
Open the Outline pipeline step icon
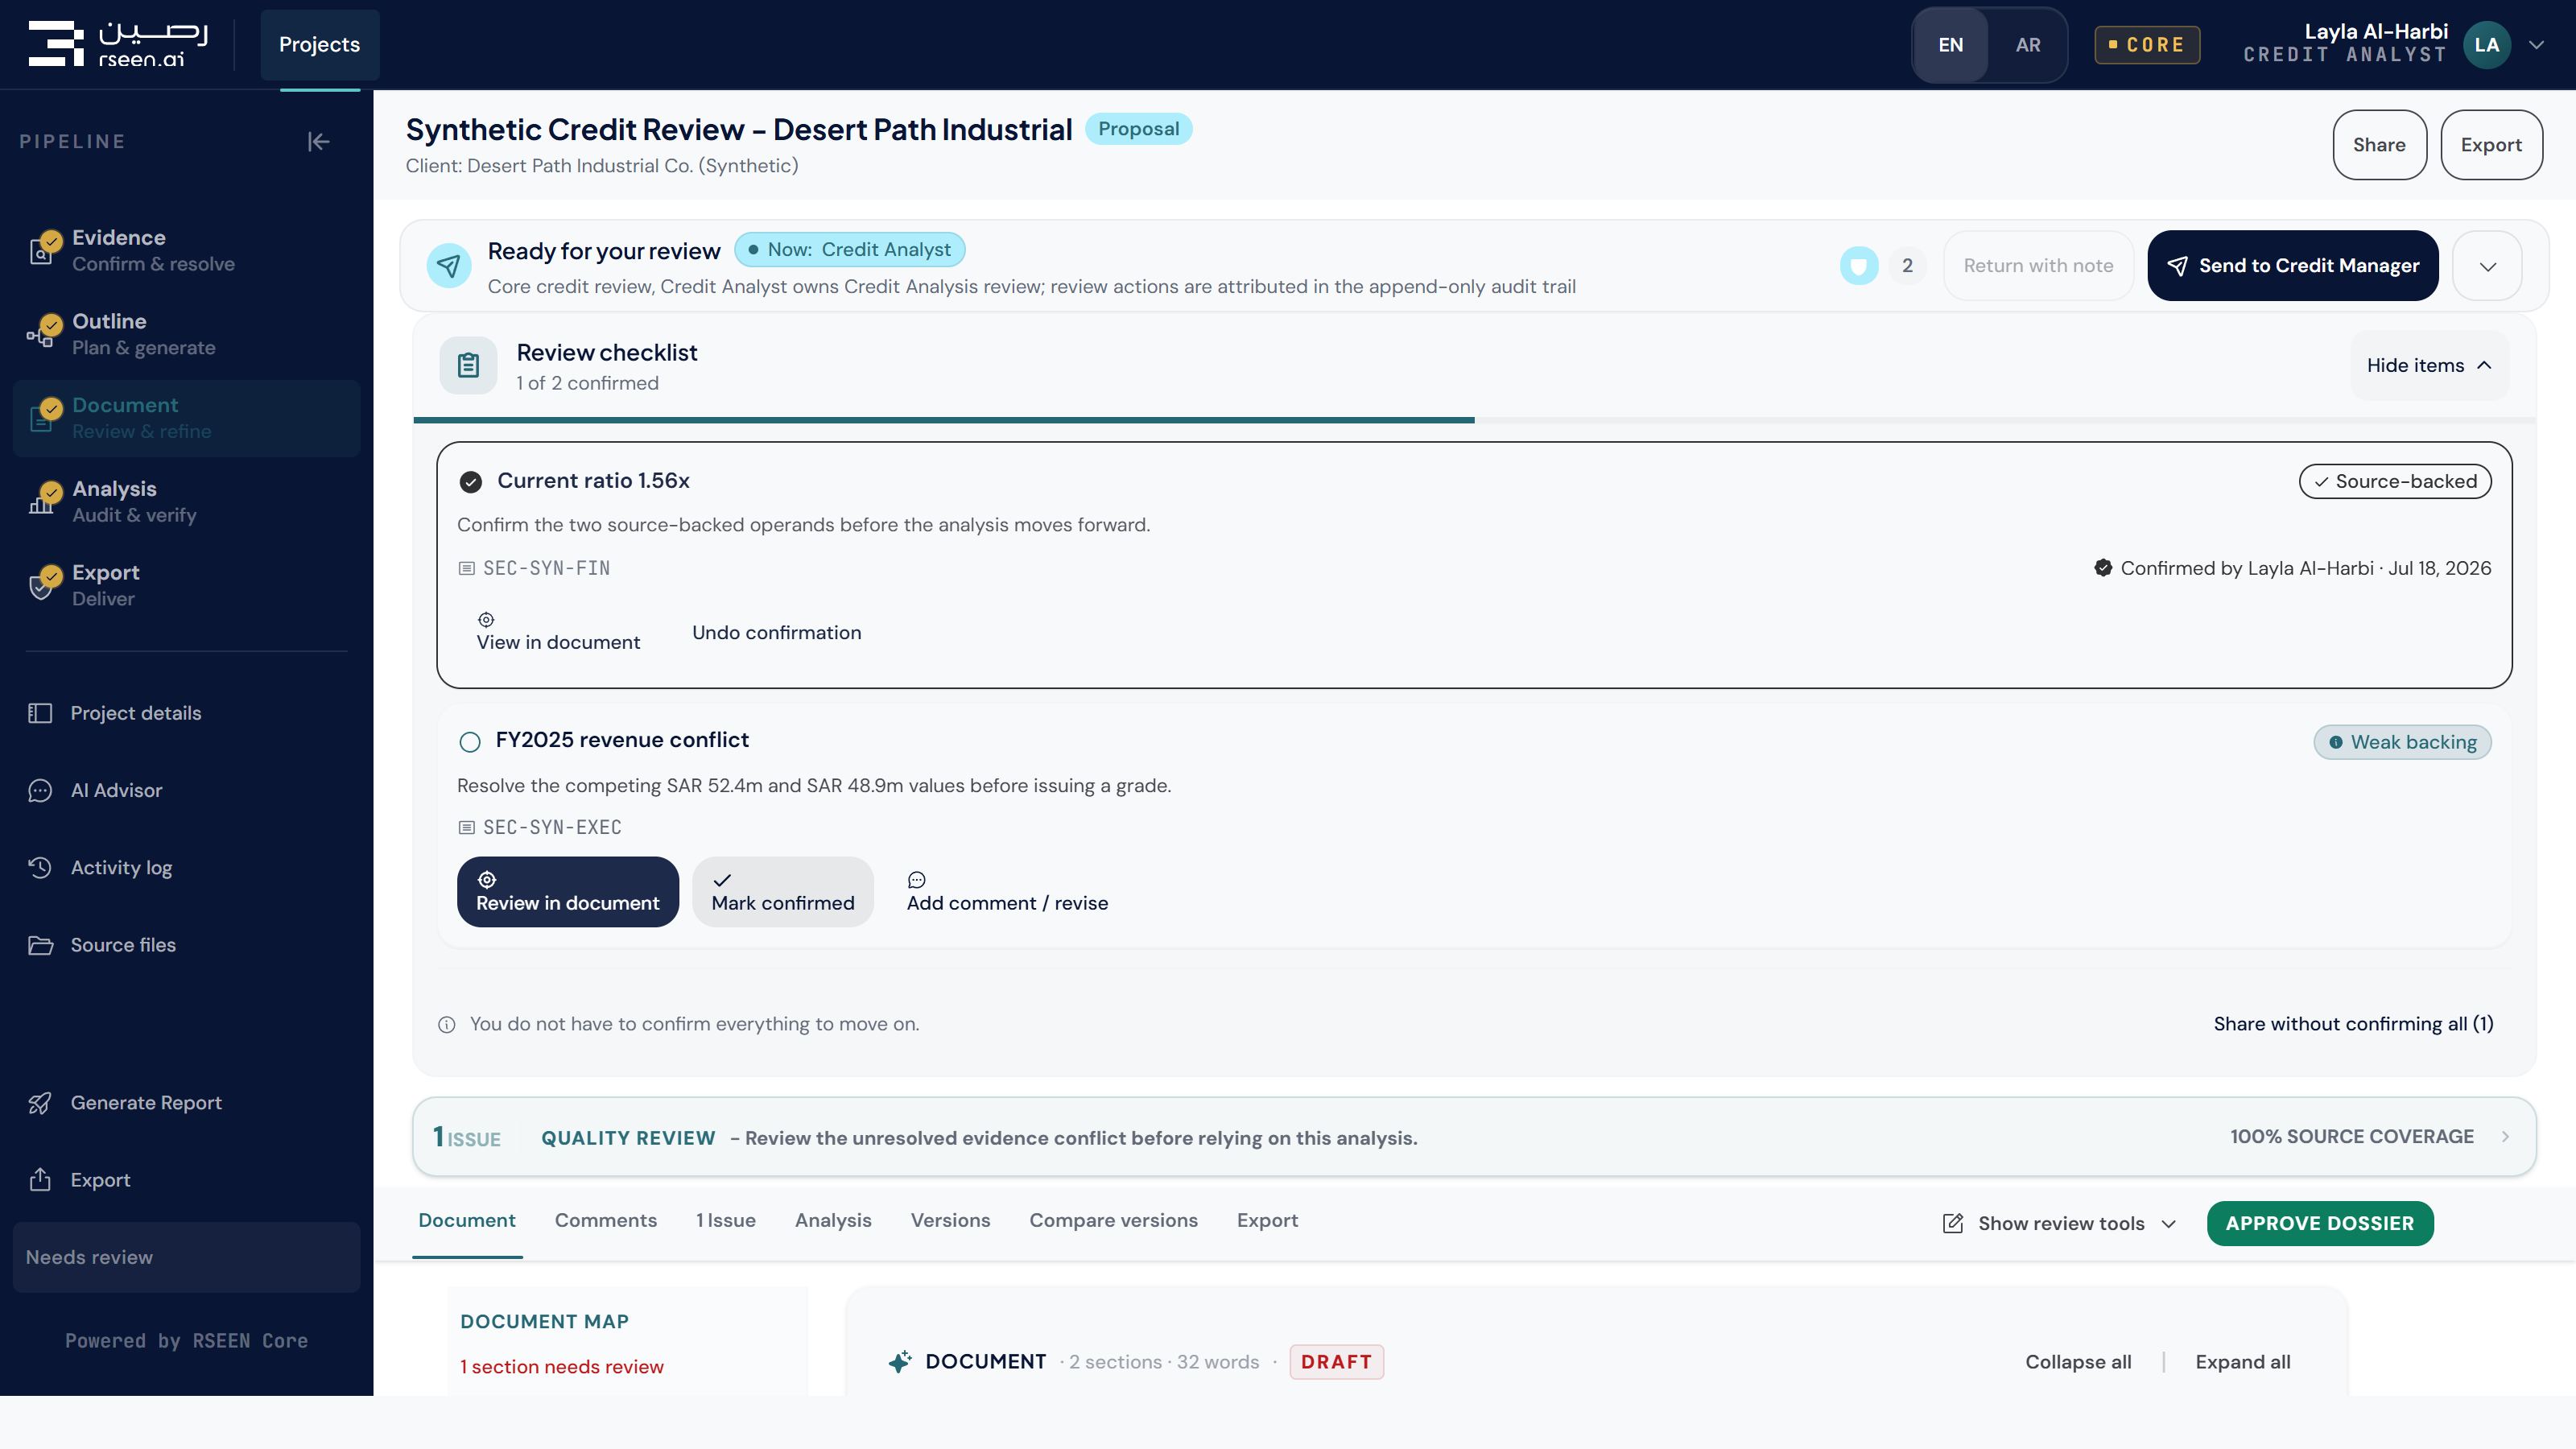(42, 334)
